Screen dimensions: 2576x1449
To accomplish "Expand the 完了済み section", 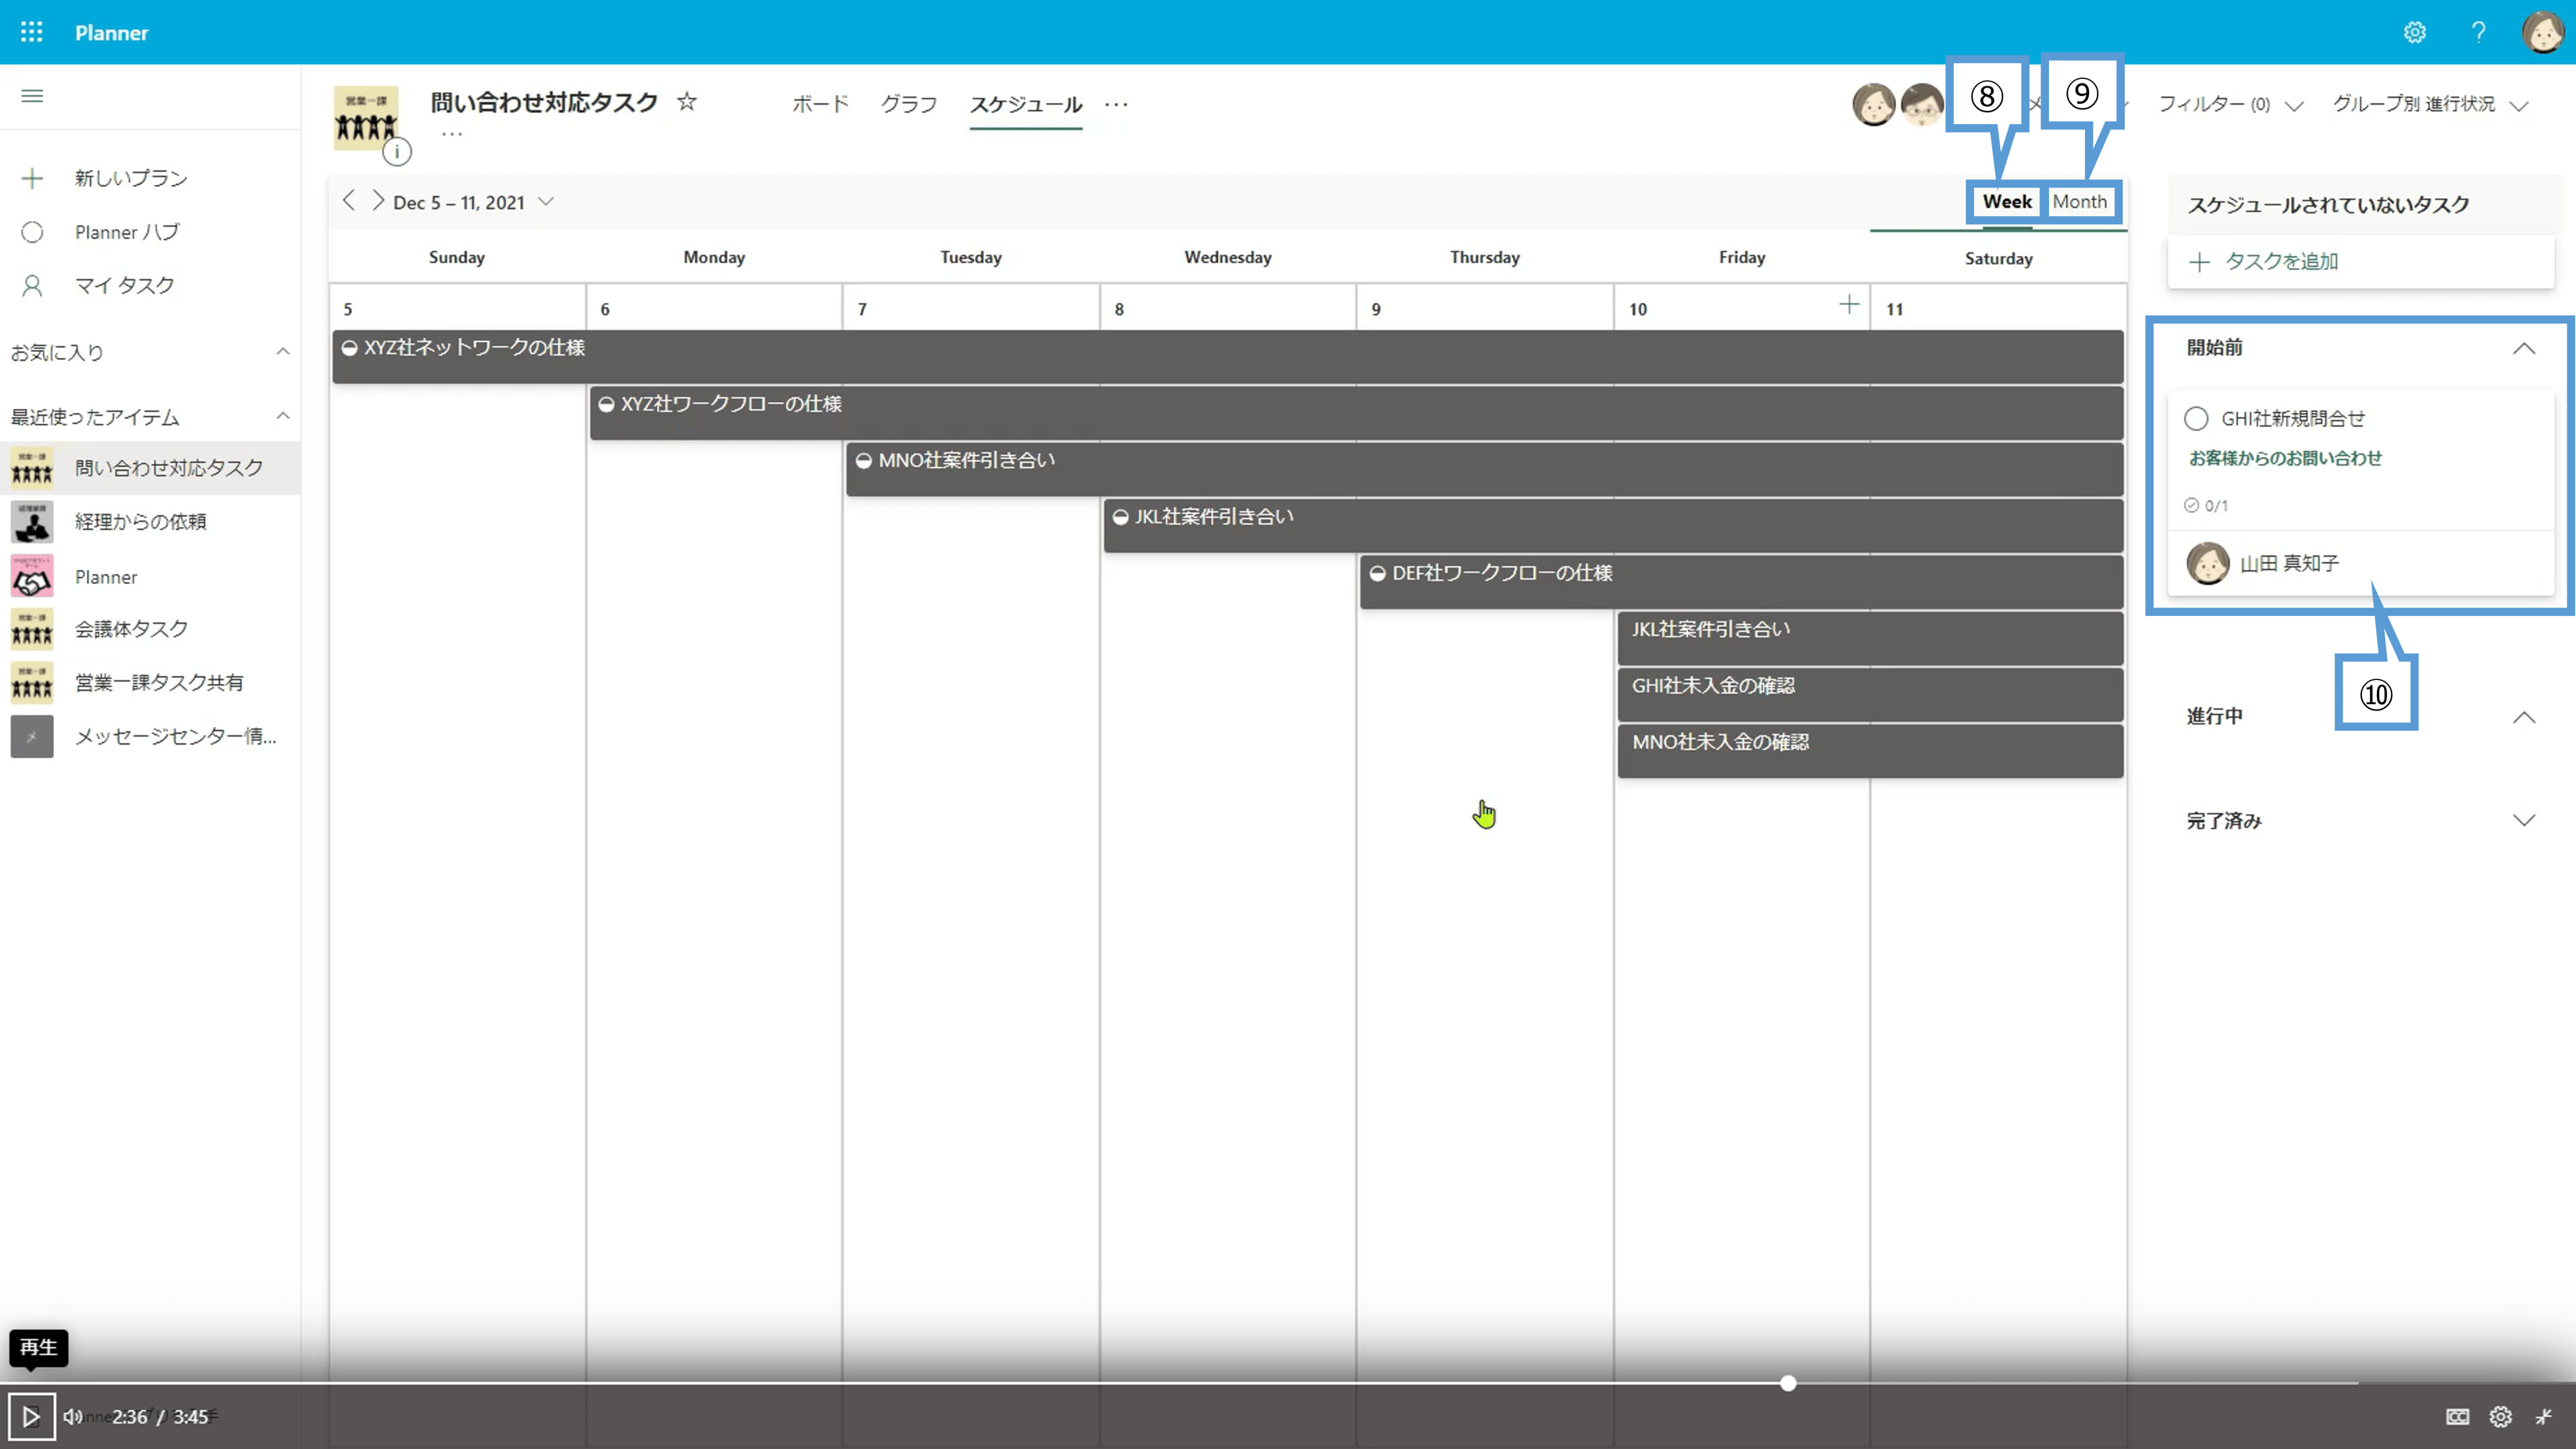I will coord(2525,820).
